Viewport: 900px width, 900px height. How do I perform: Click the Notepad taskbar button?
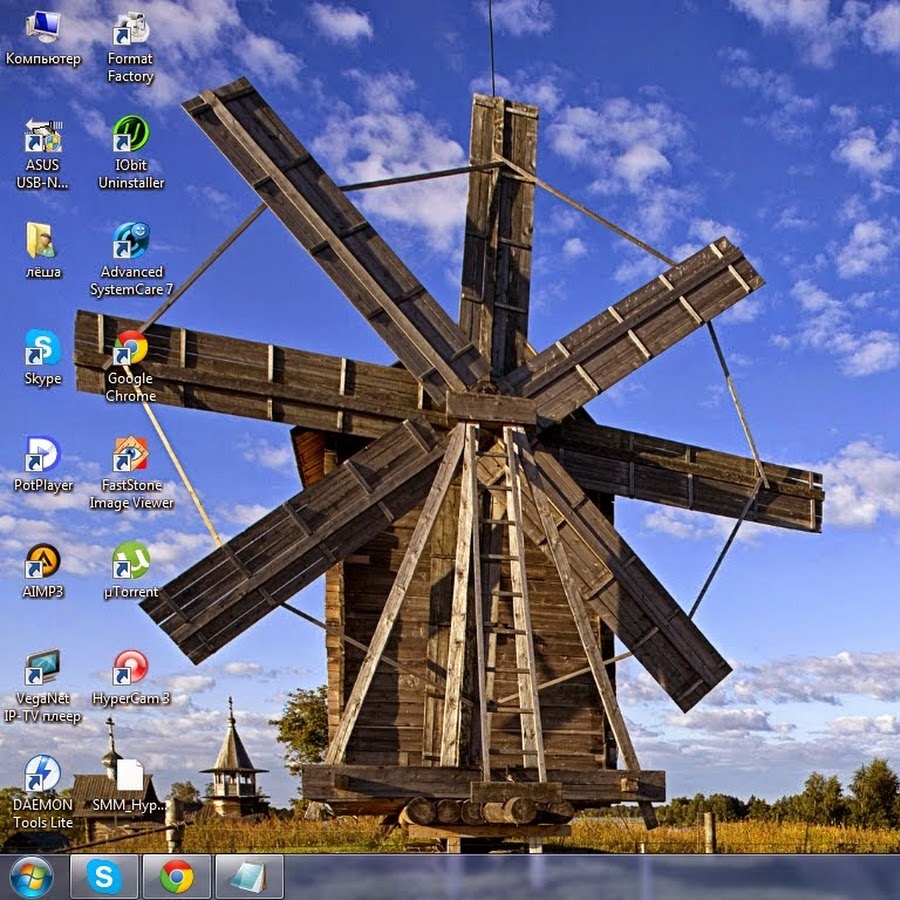[249, 877]
